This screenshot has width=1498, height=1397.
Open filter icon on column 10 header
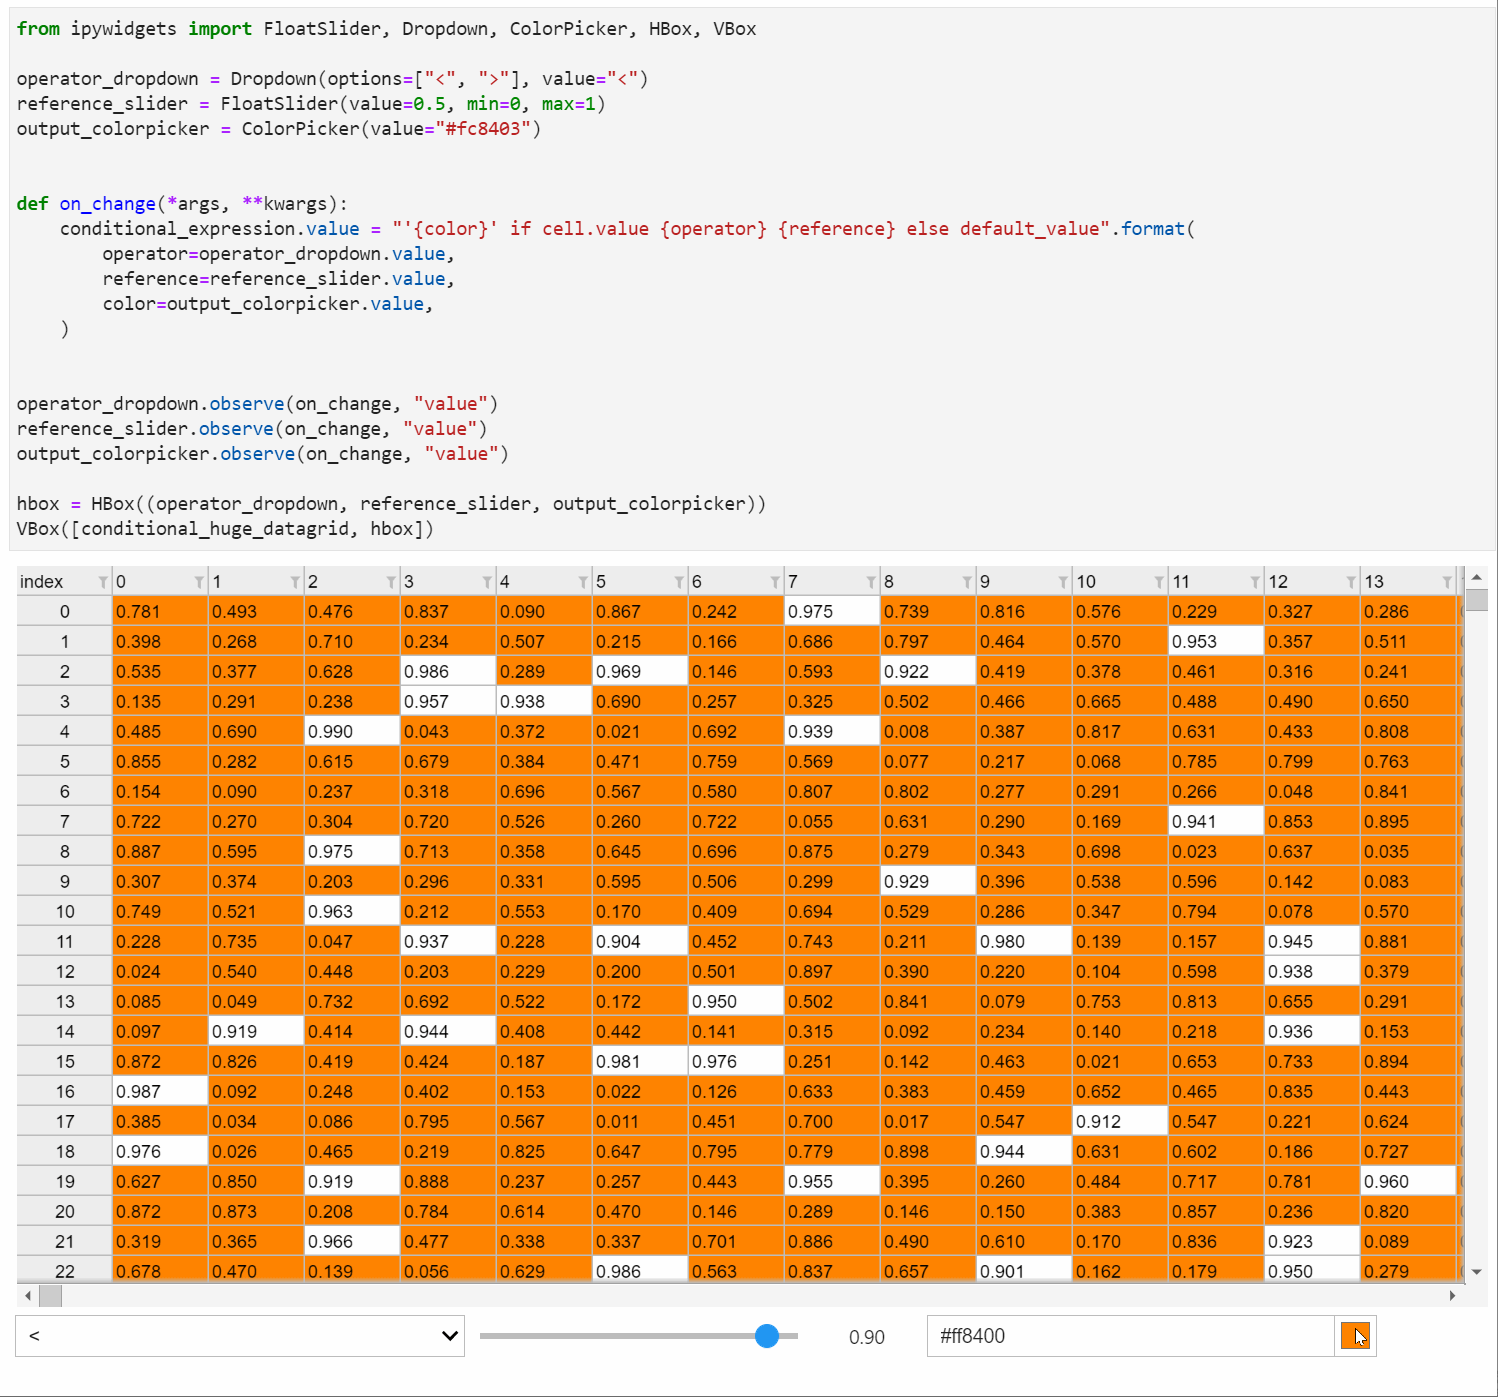[x=1158, y=582]
